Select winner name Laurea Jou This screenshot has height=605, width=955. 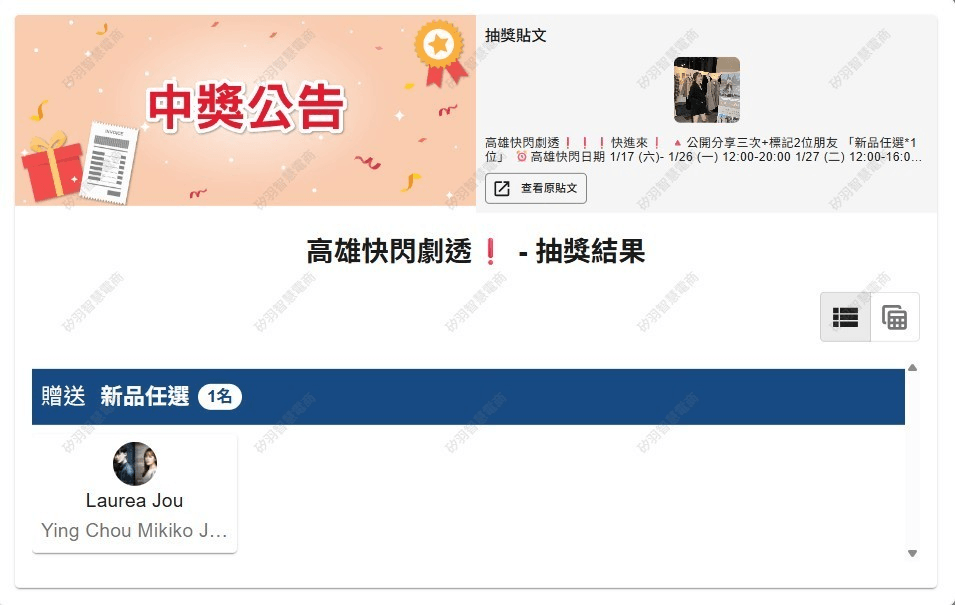click(135, 500)
